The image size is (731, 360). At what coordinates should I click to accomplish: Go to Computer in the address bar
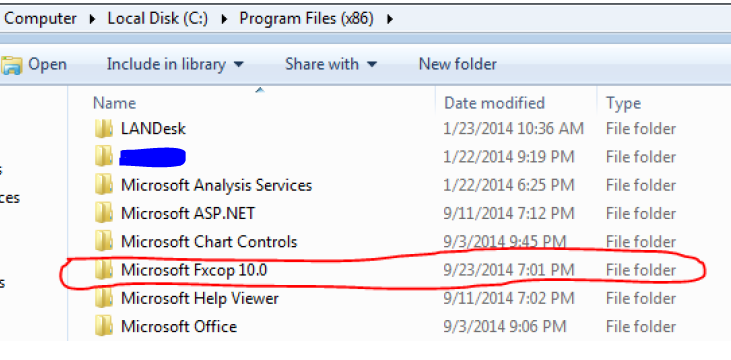[x=40, y=19]
